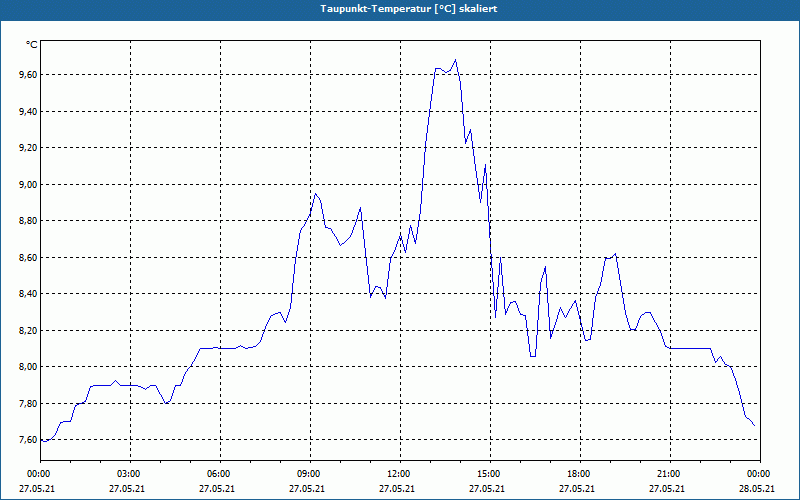This screenshot has width=800, height=500.
Task: Click the 21:00 time label
Action: (667, 474)
